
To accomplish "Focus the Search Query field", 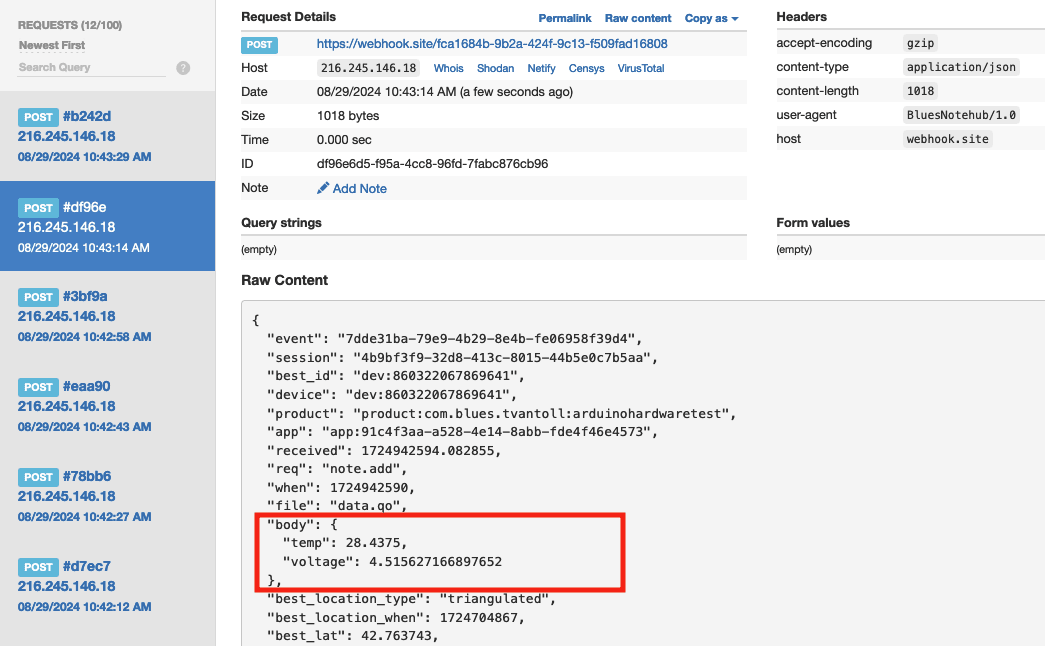I will [92, 67].
